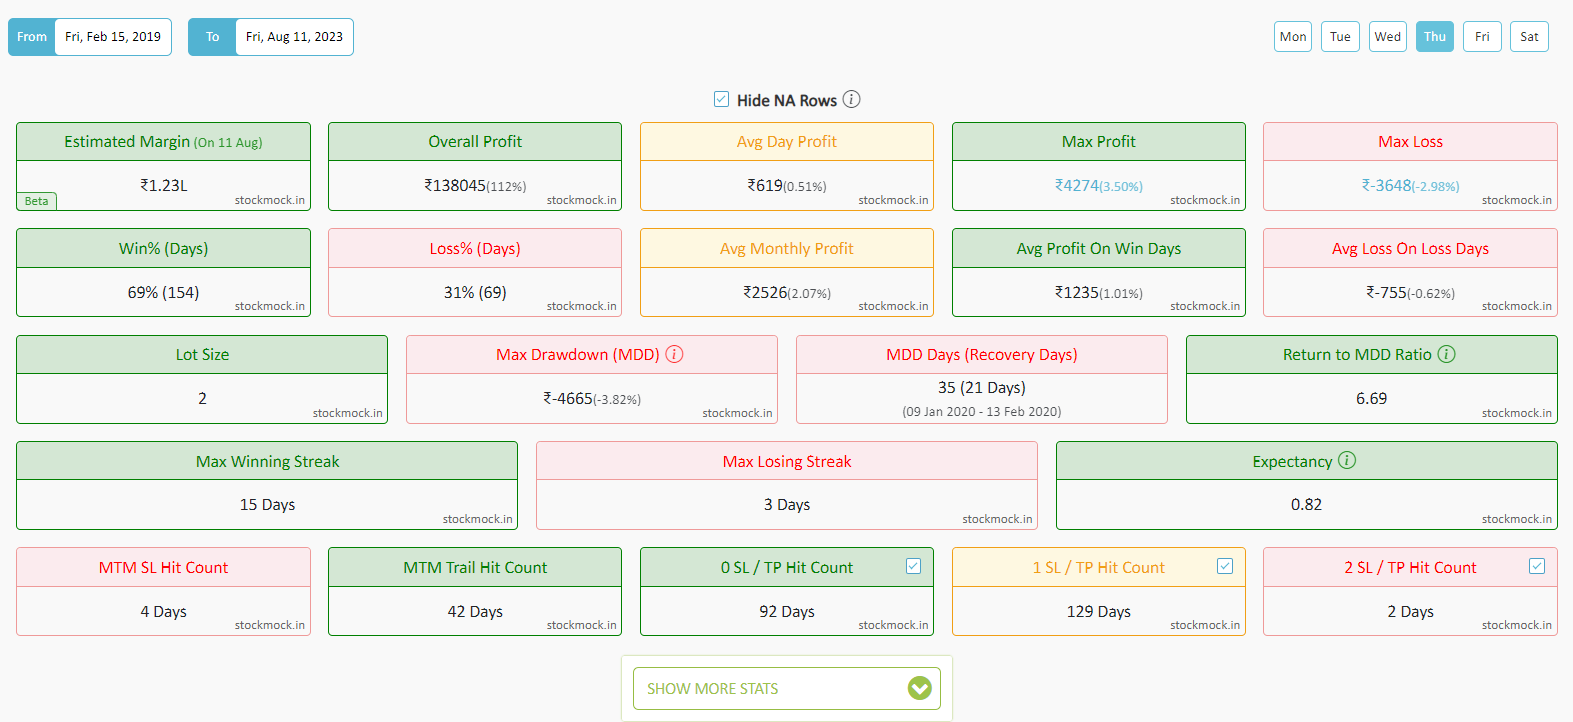Click Max Winning Streak header
This screenshot has height=722, width=1573.
(x=267, y=461)
